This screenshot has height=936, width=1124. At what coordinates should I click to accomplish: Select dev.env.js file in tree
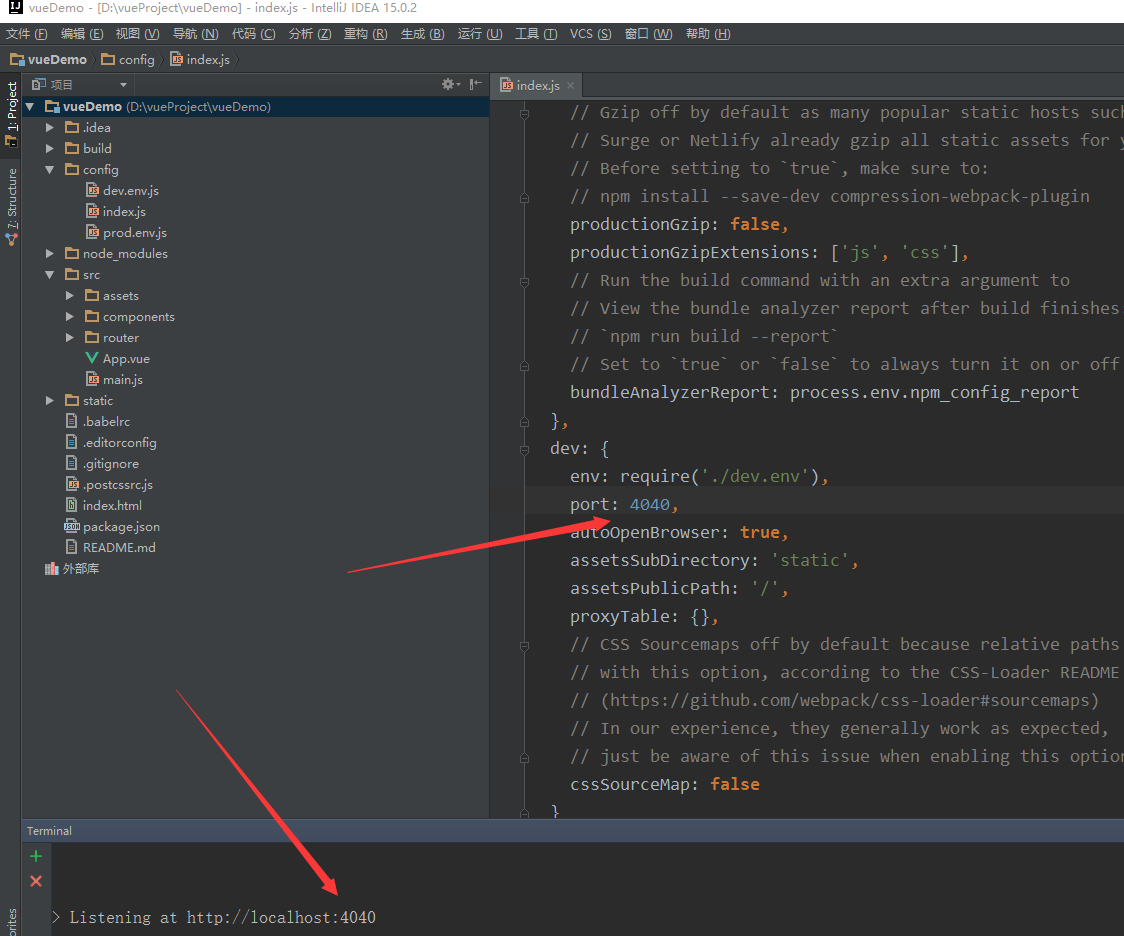[123, 191]
